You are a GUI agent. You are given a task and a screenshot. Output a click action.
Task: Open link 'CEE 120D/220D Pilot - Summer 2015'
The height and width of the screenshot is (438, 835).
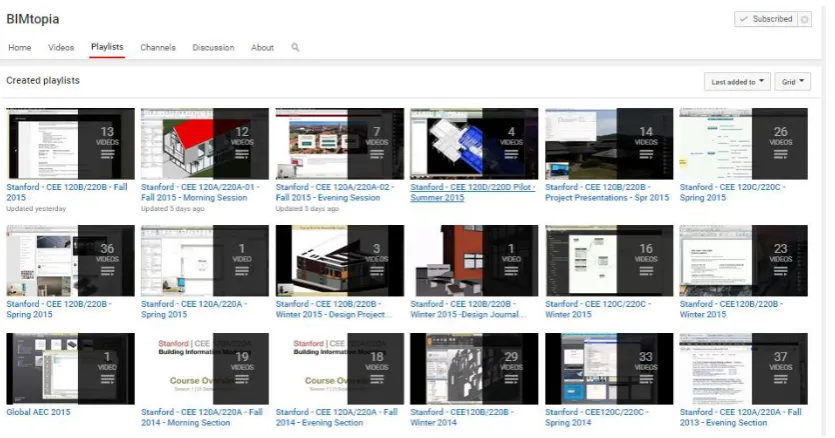(473, 192)
